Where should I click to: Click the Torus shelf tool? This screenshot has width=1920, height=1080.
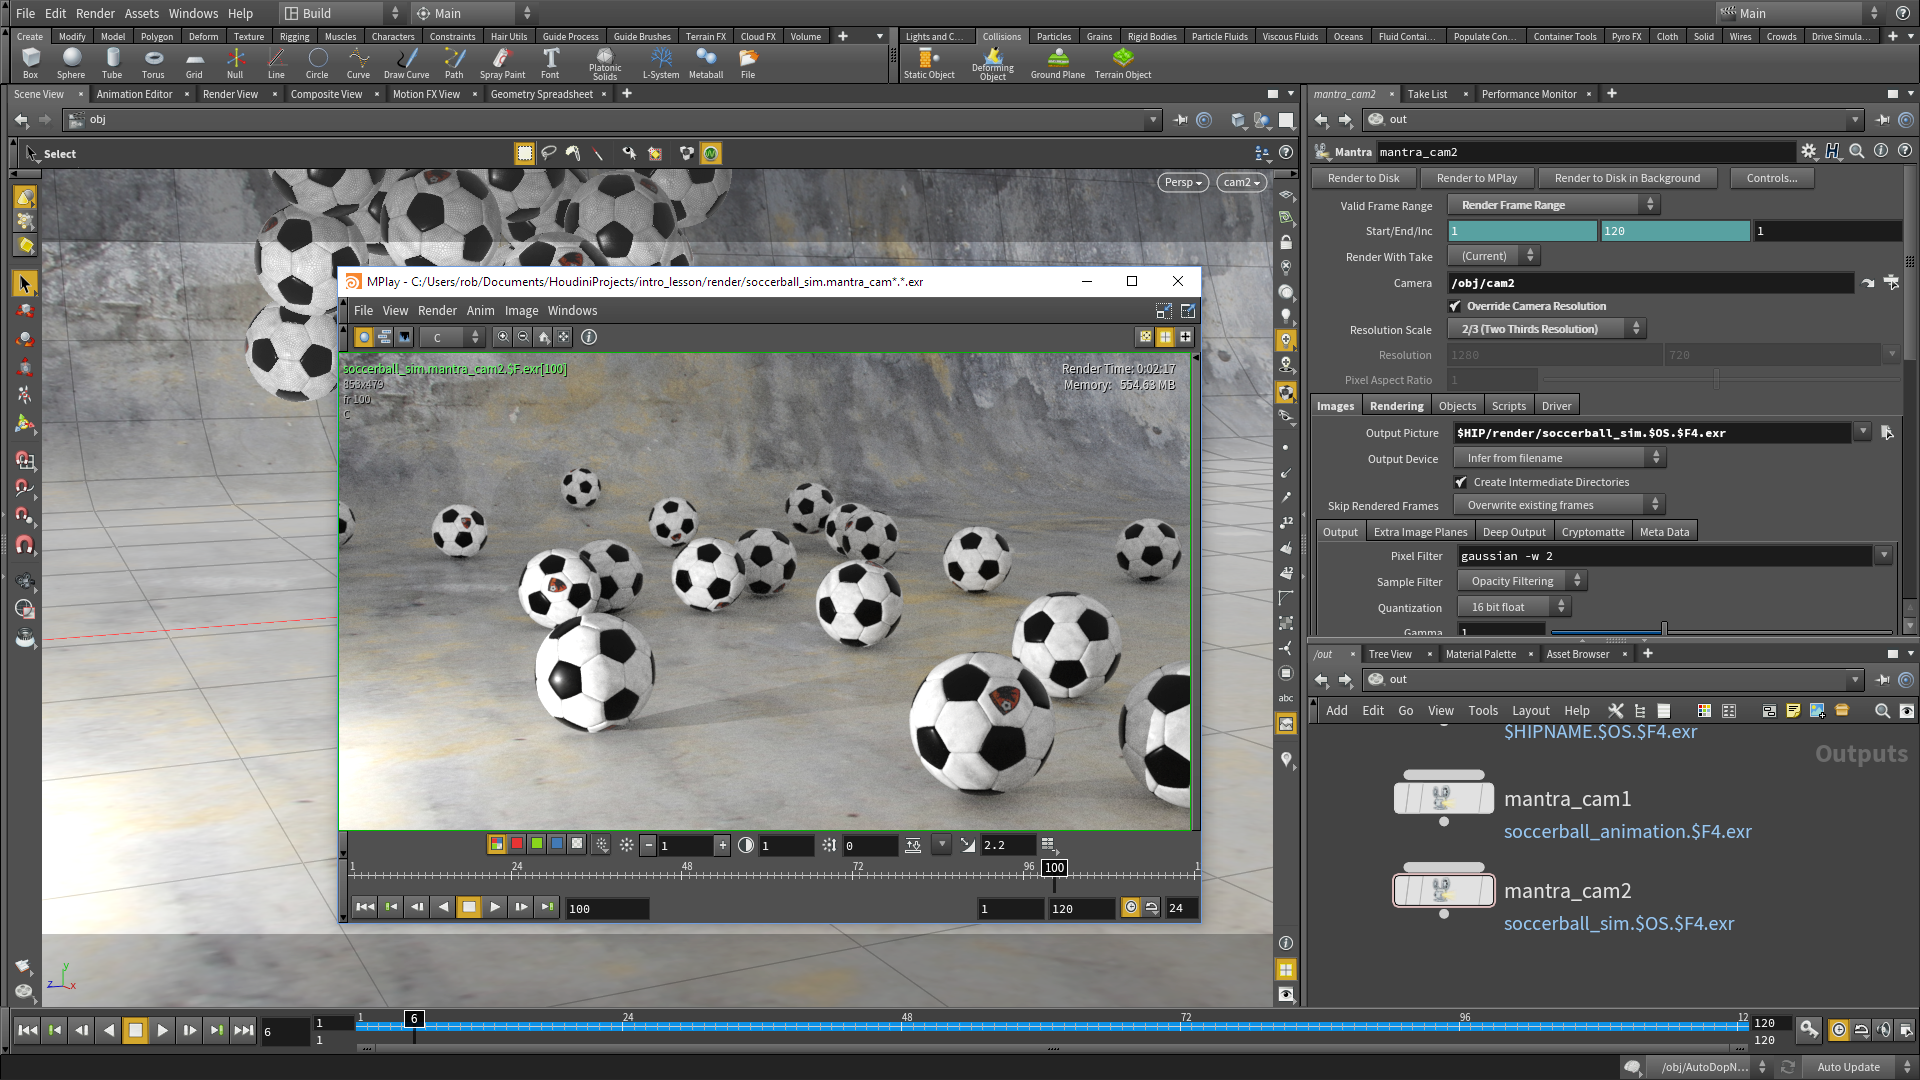tap(153, 62)
